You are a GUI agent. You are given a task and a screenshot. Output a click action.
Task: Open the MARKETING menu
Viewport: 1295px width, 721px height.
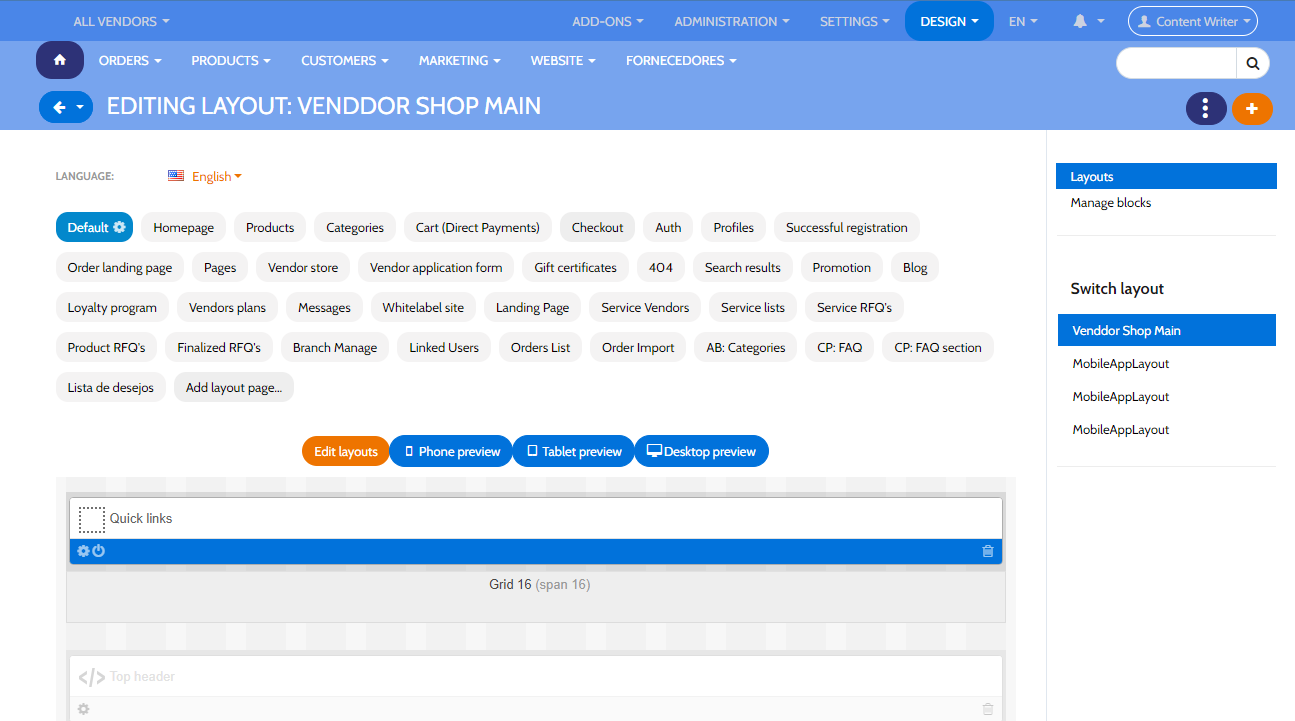click(x=459, y=60)
